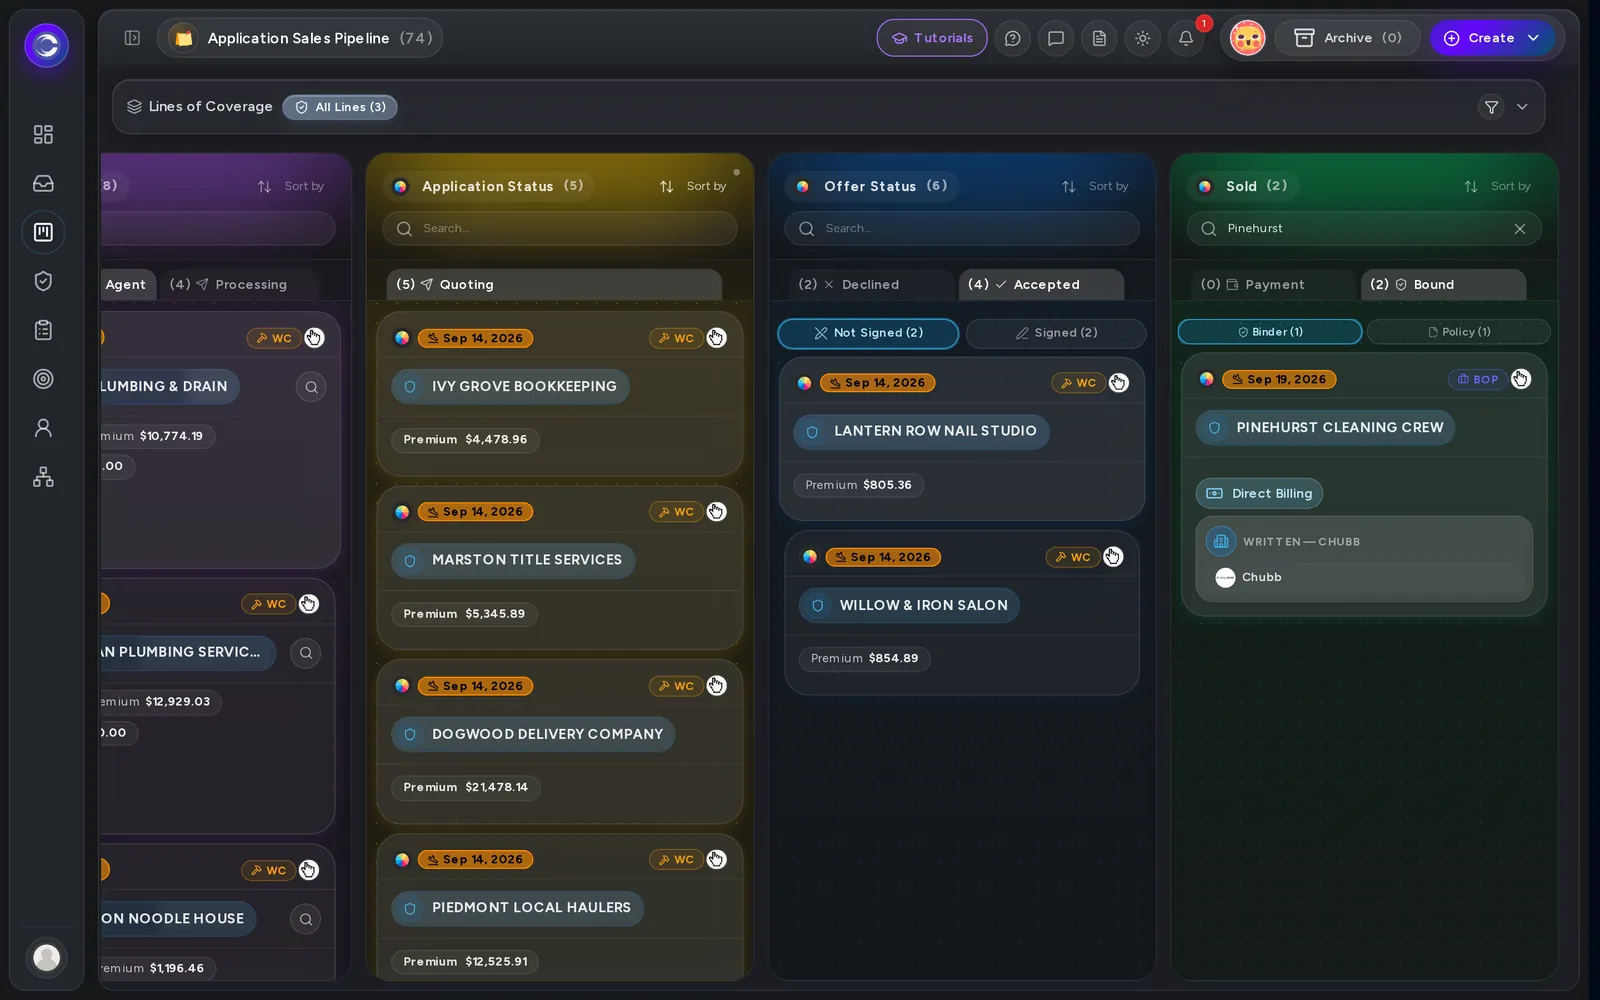Toggle the All Lines (3) filter chip

[340, 107]
